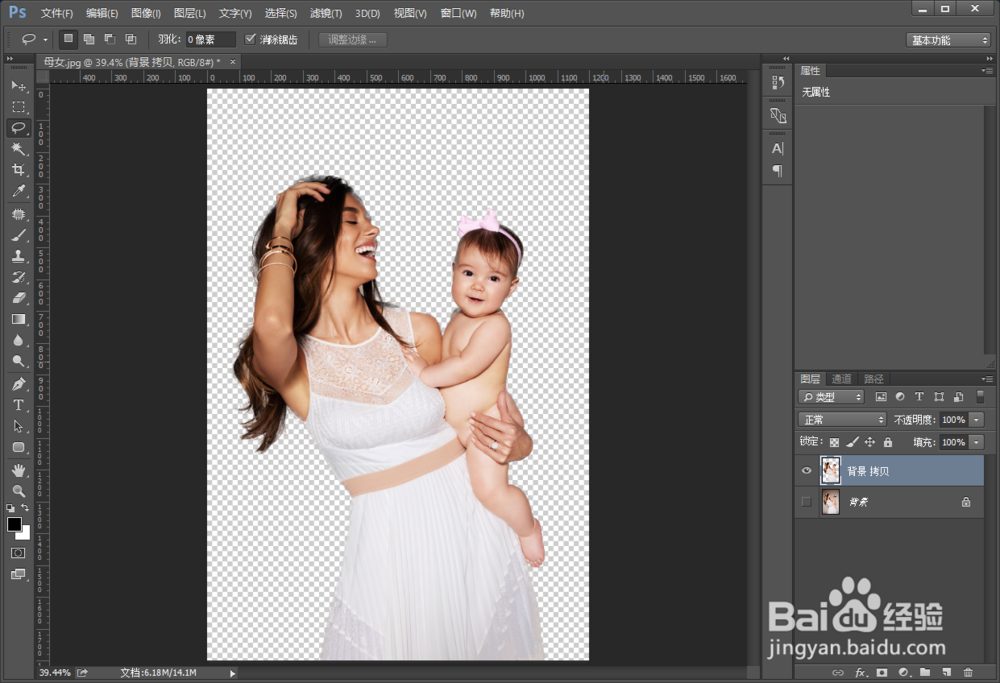
Task: Open the 滤镜(T) menu
Action: 326,13
